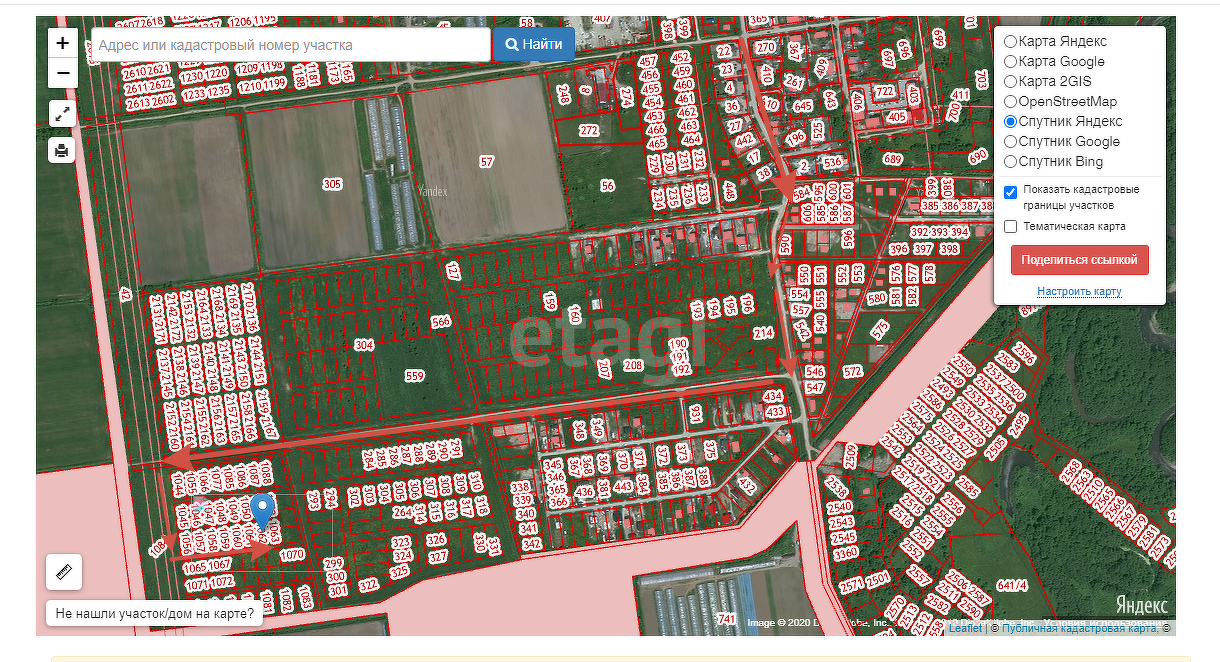This screenshot has width=1220, height=662.
Task: Choose OpenStreetMap base layer
Action: coord(1010,102)
